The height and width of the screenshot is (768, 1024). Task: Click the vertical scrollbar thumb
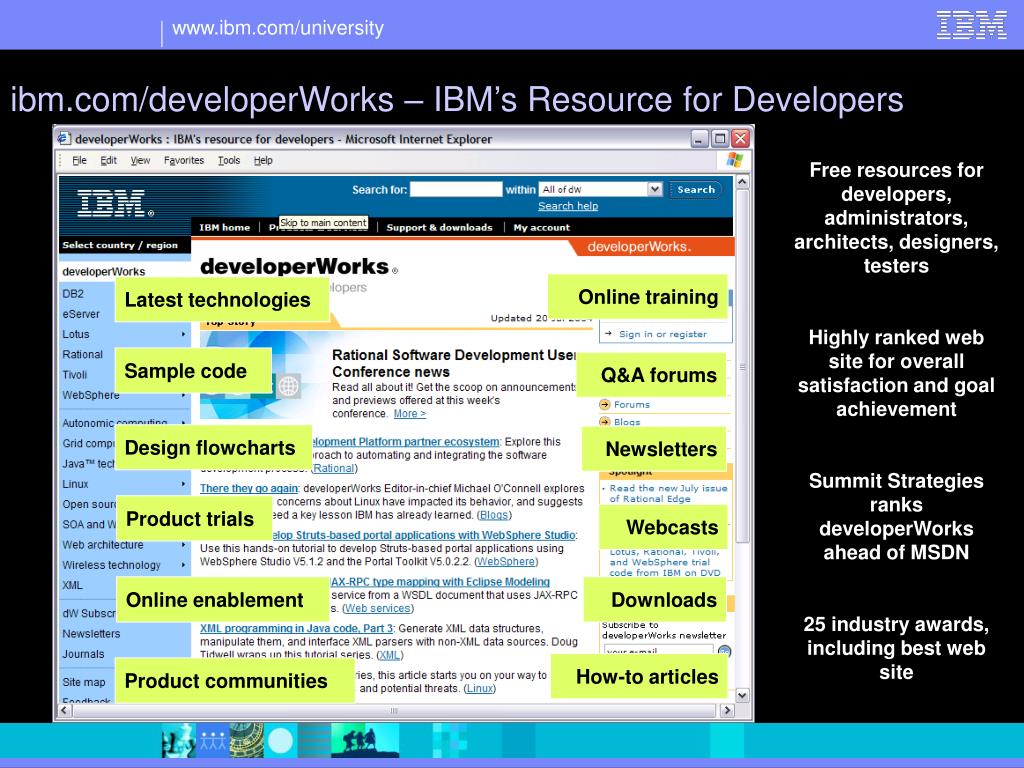pos(743,366)
